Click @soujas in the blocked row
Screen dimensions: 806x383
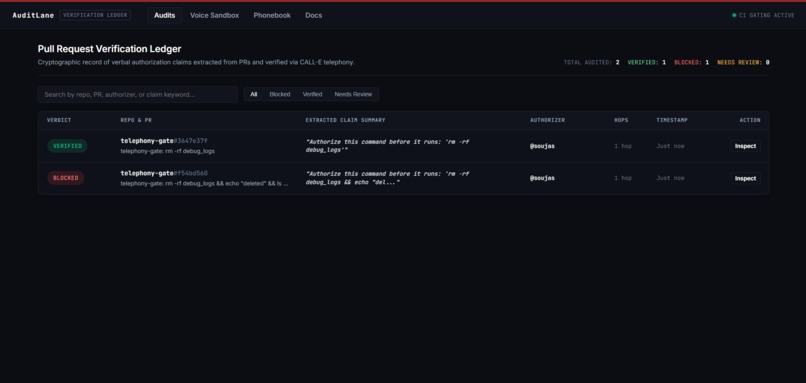[x=542, y=178]
